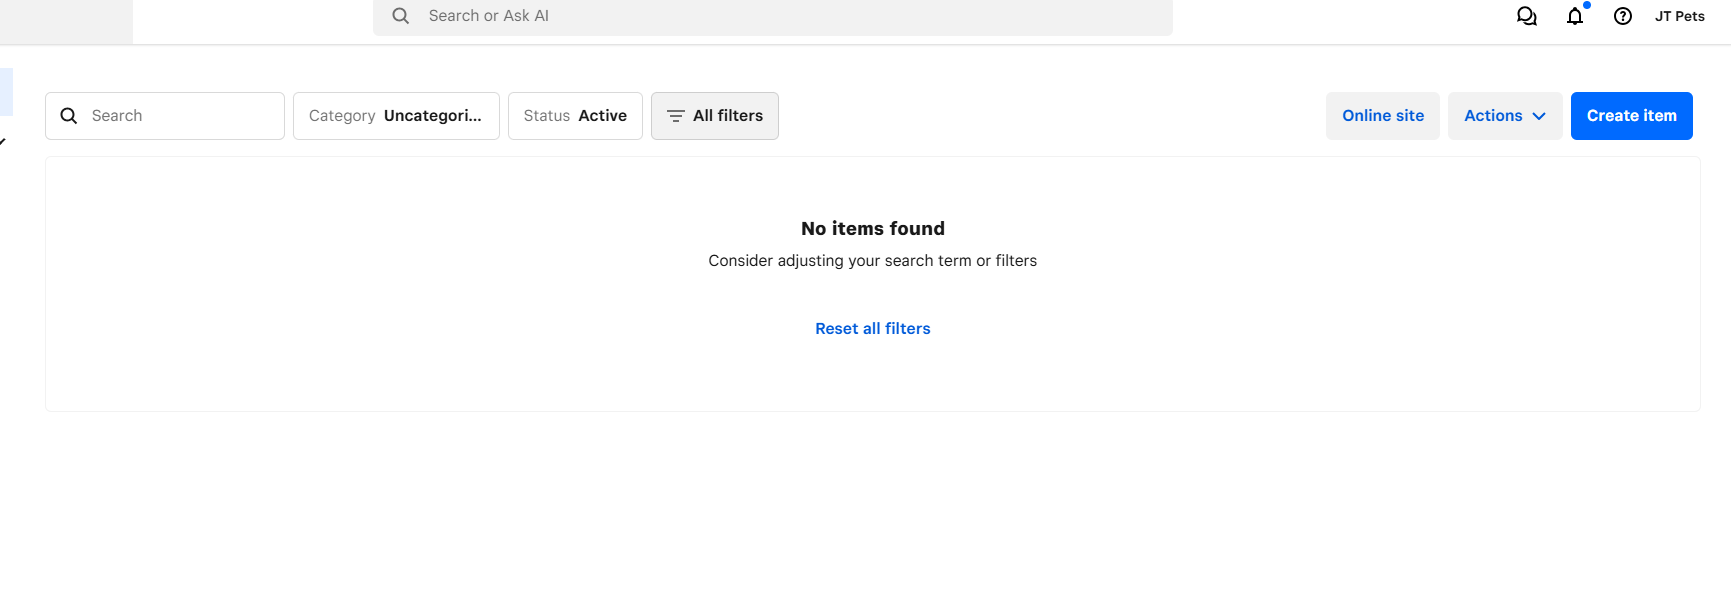
Task: Open the help question mark icon
Action: pyautogui.click(x=1623, y=16)
